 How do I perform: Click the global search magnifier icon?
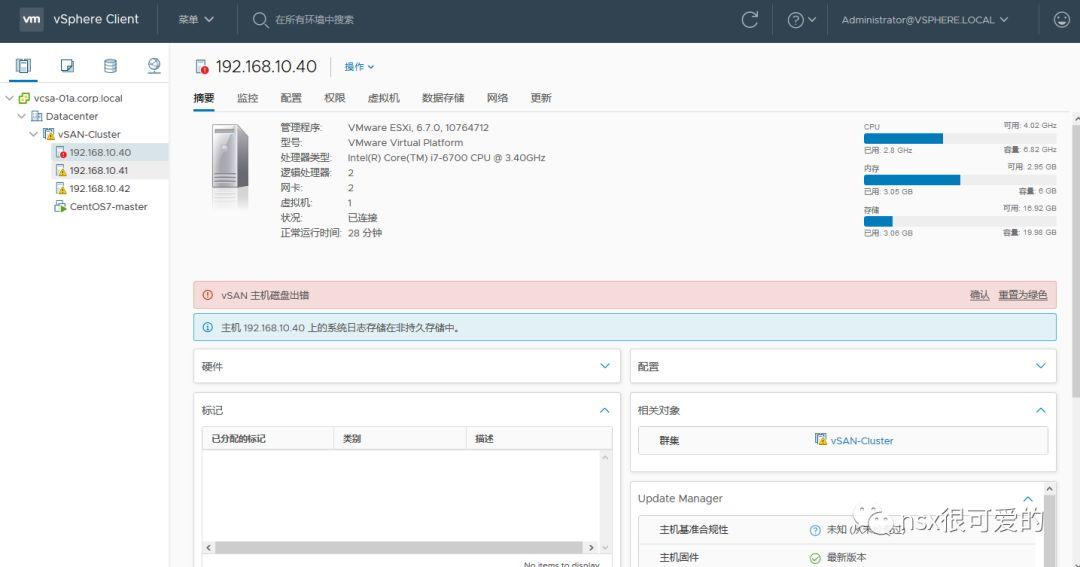(260, 20)
